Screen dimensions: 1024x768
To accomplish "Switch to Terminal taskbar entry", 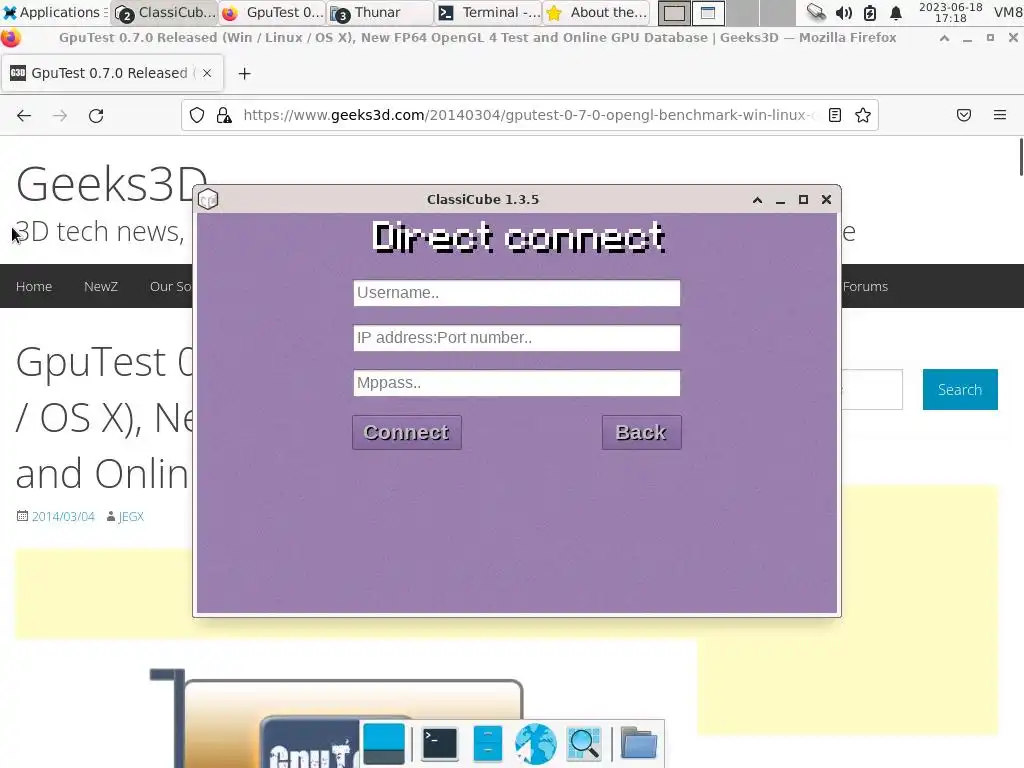I will [489, 12].
